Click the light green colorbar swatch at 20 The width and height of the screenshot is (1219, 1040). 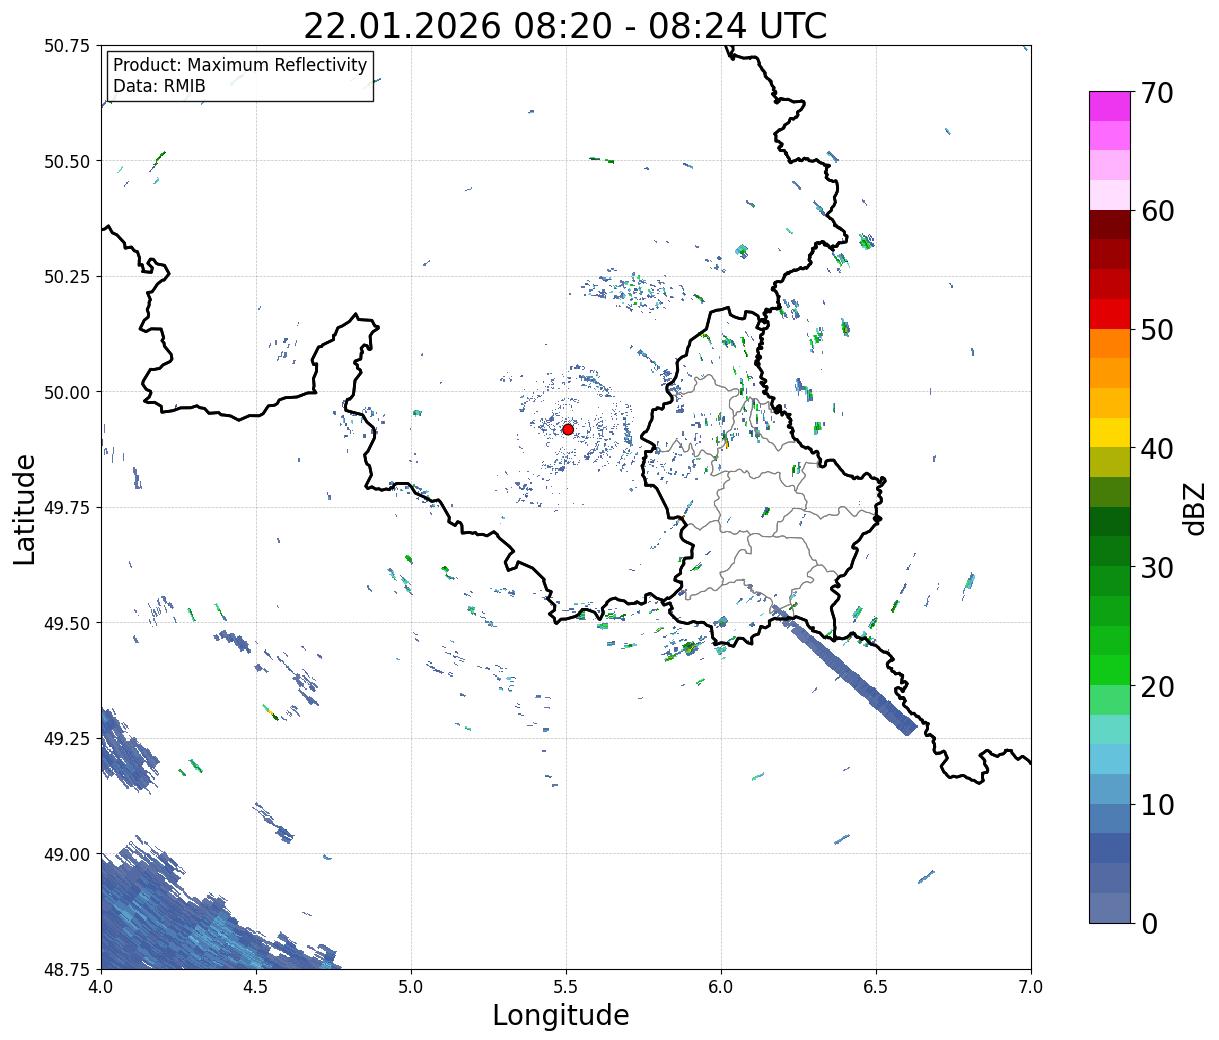pyautogui.click(x=1110, y=699)
